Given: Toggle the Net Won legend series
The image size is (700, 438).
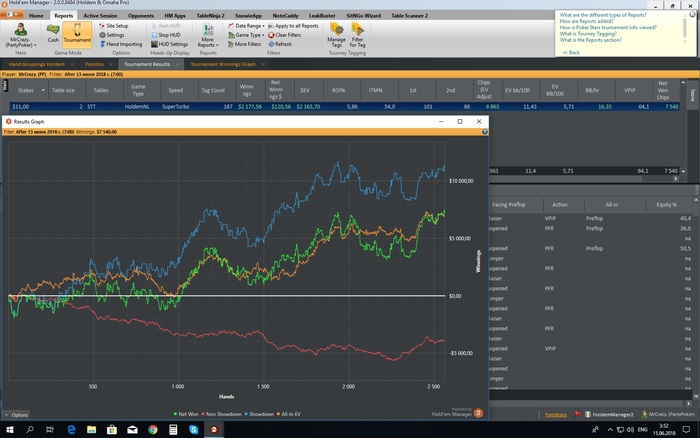Looking at the screenshot, I should click(x=186, y=414).
